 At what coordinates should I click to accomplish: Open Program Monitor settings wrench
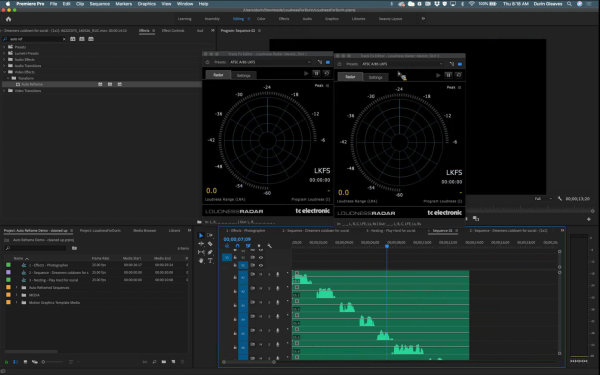559,199
